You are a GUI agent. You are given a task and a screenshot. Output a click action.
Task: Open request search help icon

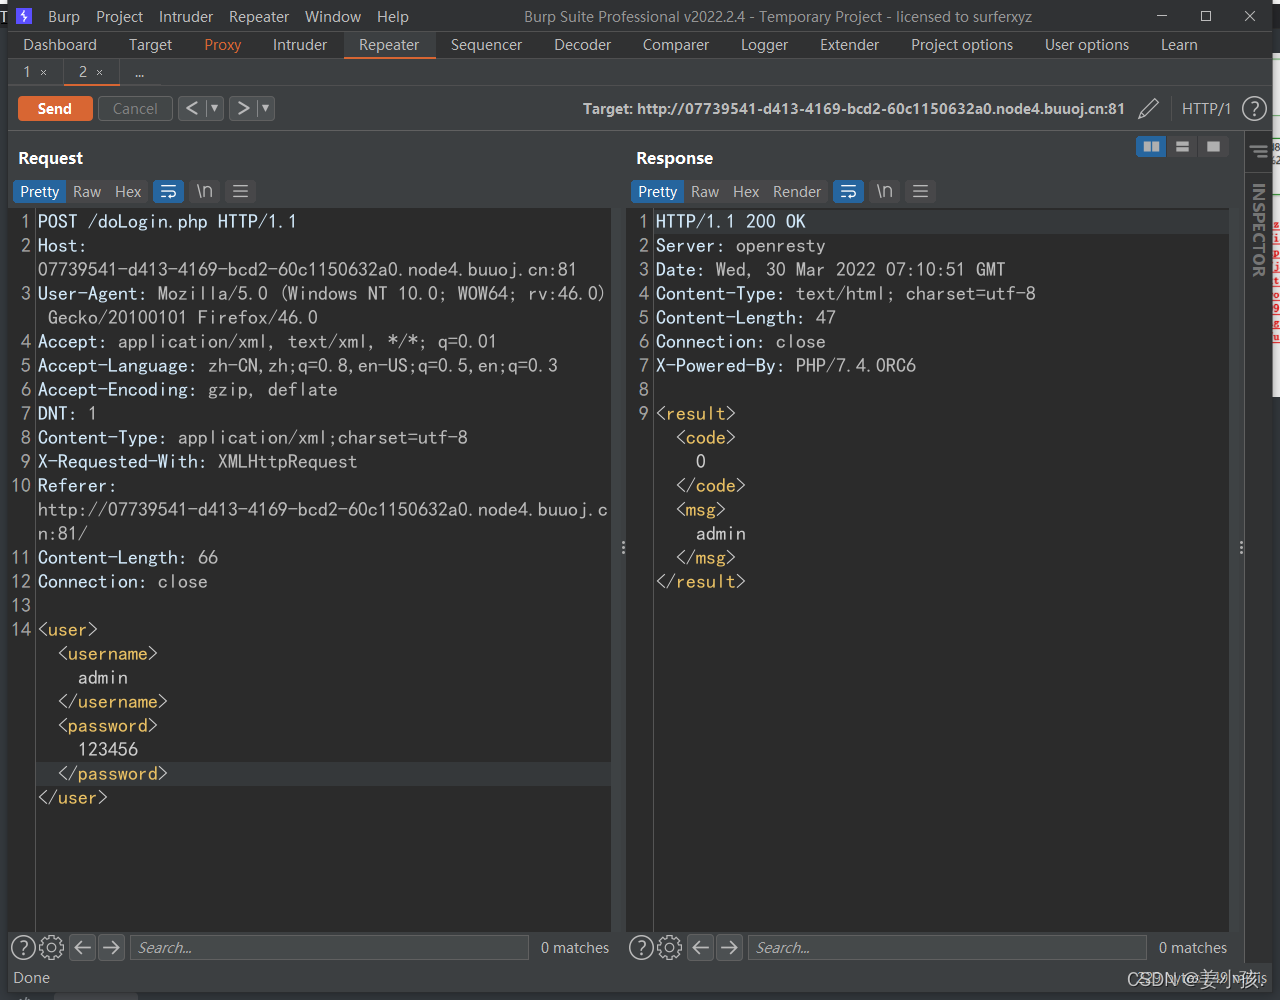pos(22,948)
